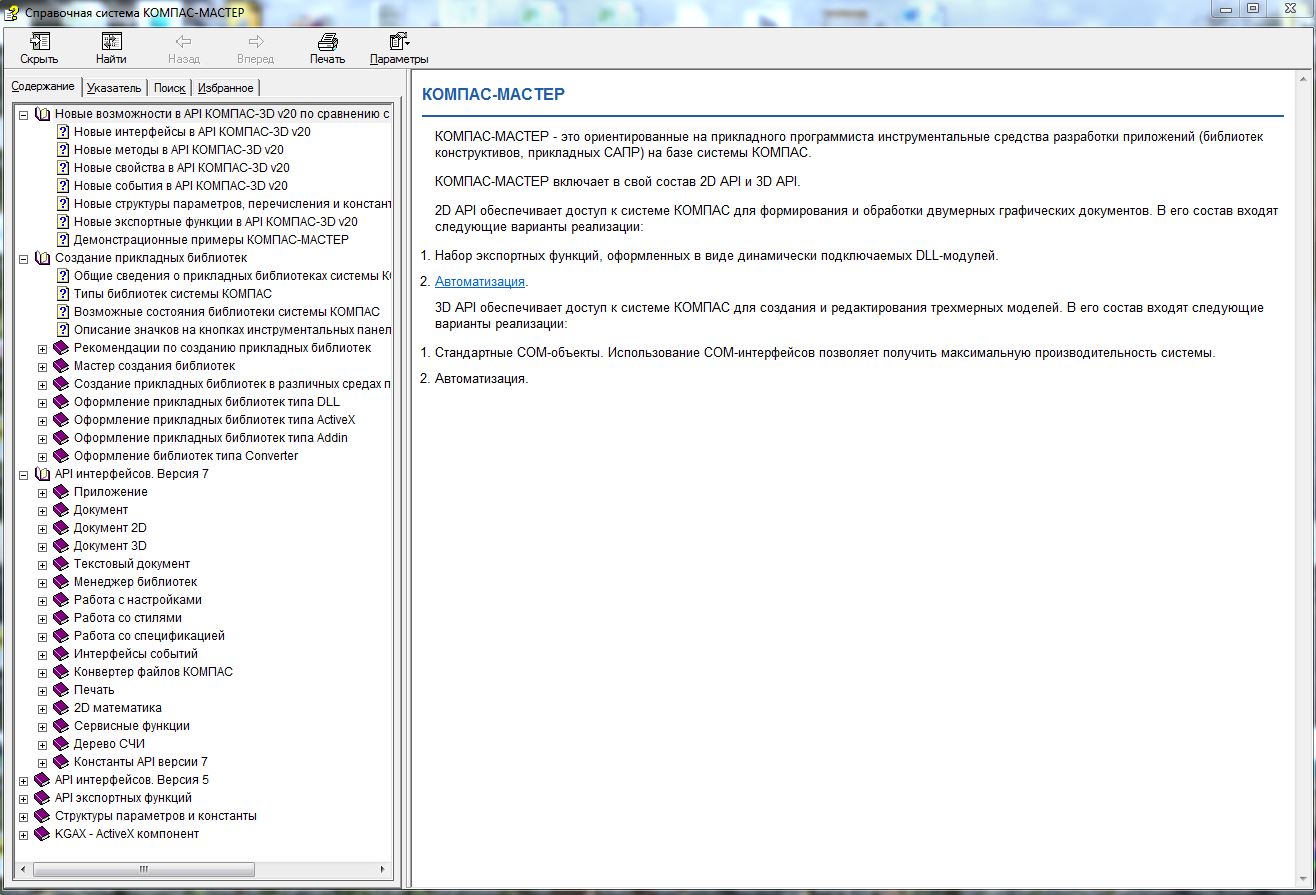Collapse the Новые возможности в API КОМПАС-3D v20 node
1316x895 pixels.
pos(24,115)
